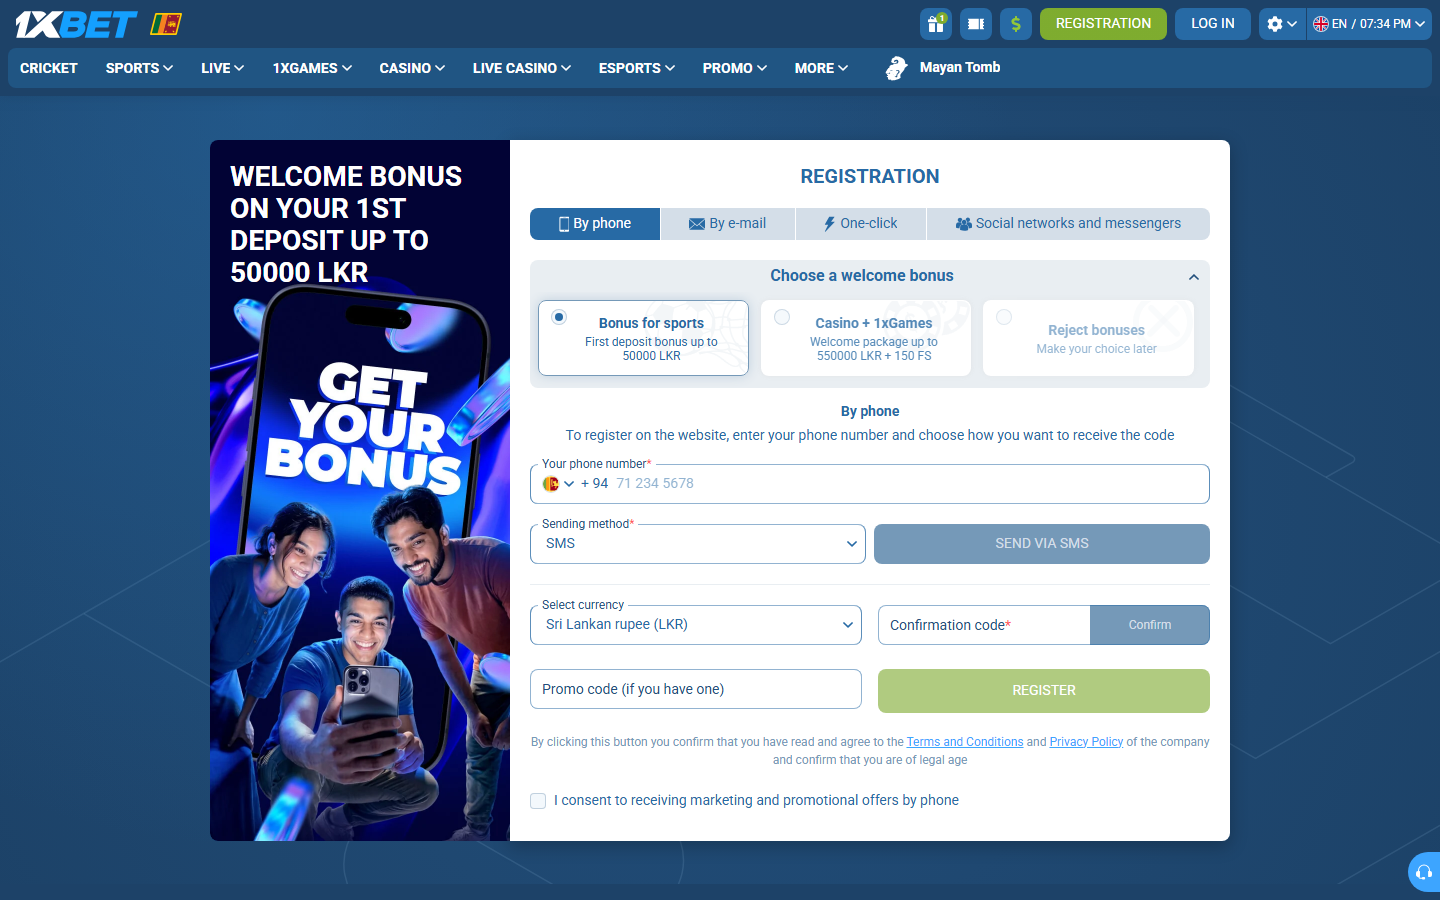The height and width of the screenshot is (900, 1440).
Task: Open the gift bonus icon in header
Action: 936,24
